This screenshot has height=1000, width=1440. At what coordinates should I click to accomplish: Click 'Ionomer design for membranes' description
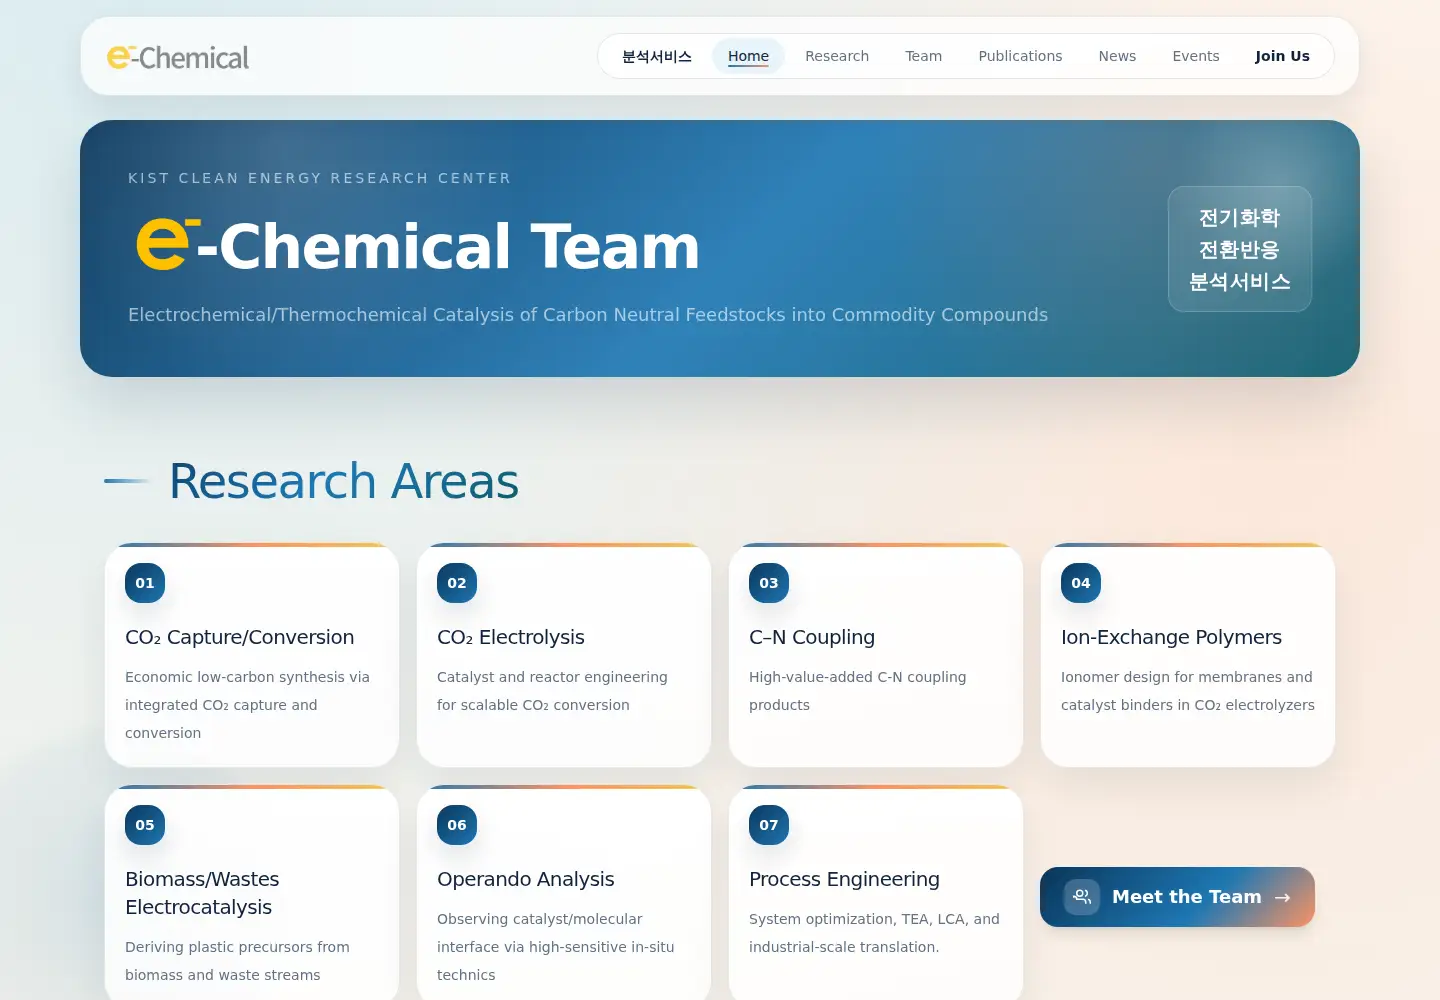[1188, 691]
